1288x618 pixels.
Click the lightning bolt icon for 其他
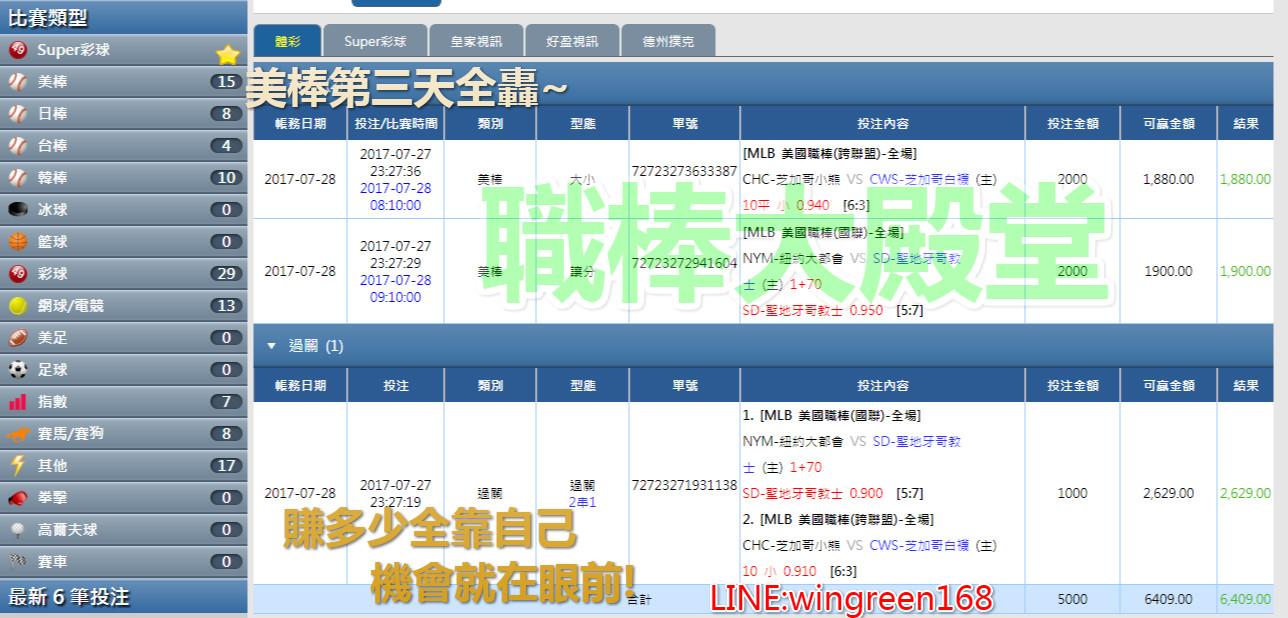[x=18, y=466]
